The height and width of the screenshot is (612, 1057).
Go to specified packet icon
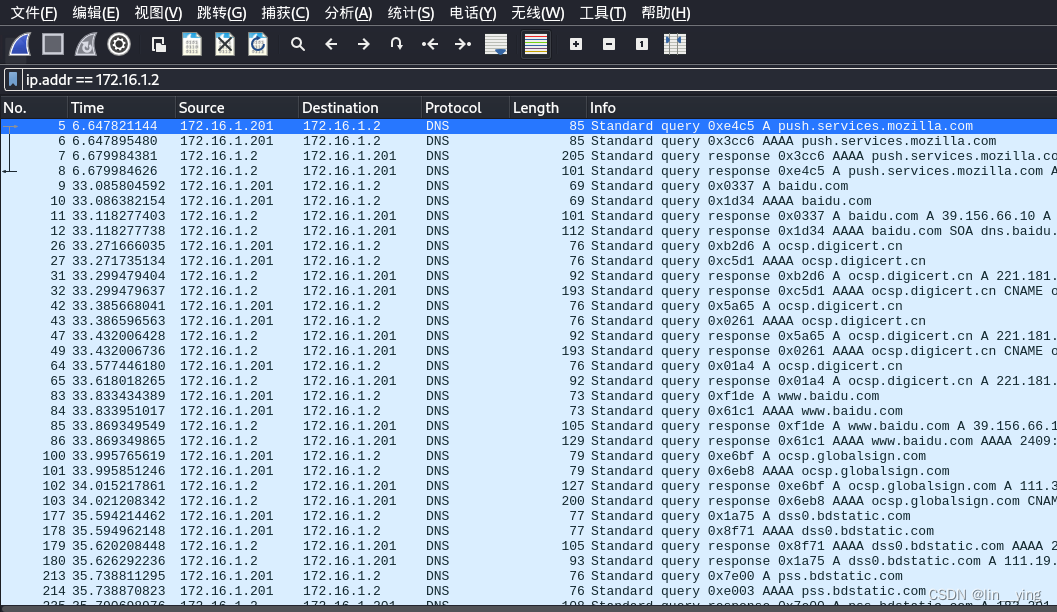click(396, 44)
